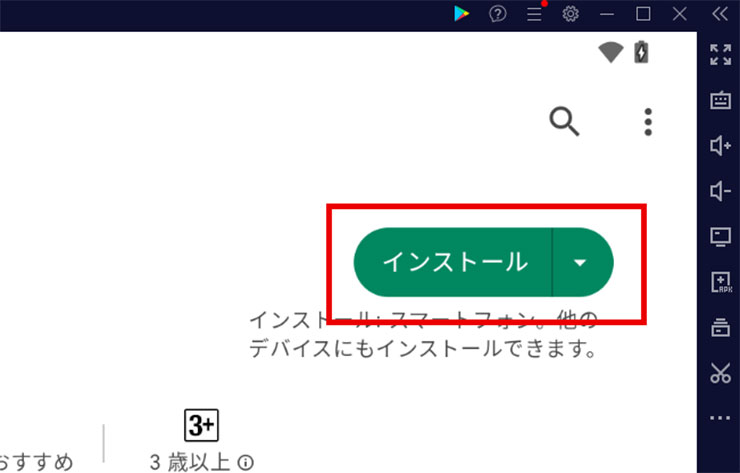The height and width of the screenshot is (473, 740).
Task: Tap the 3+ content rating badge
Action: point(201,425)
